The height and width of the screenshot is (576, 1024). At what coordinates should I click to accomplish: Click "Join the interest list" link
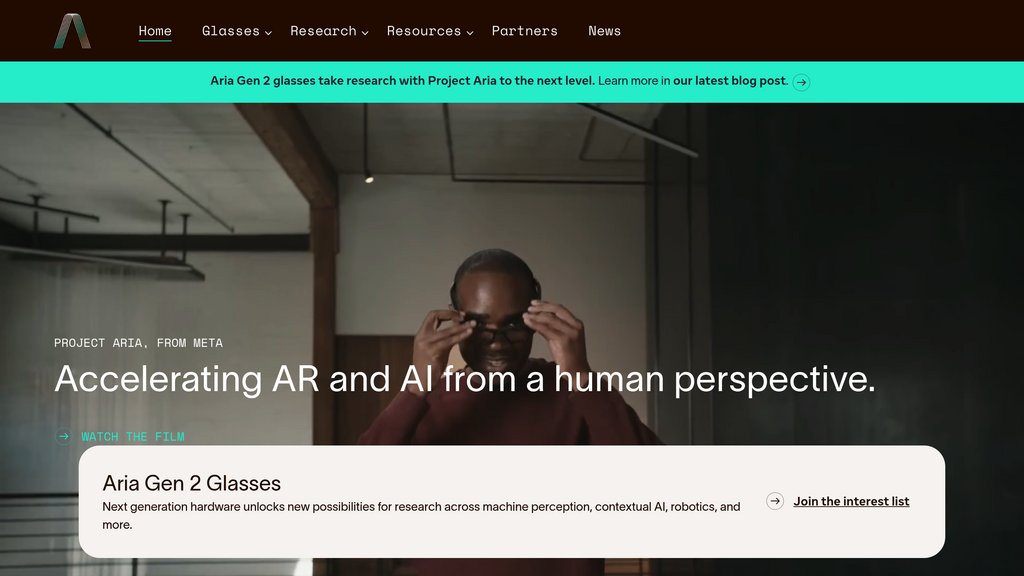pyautogui.click(x=851, y=501)
